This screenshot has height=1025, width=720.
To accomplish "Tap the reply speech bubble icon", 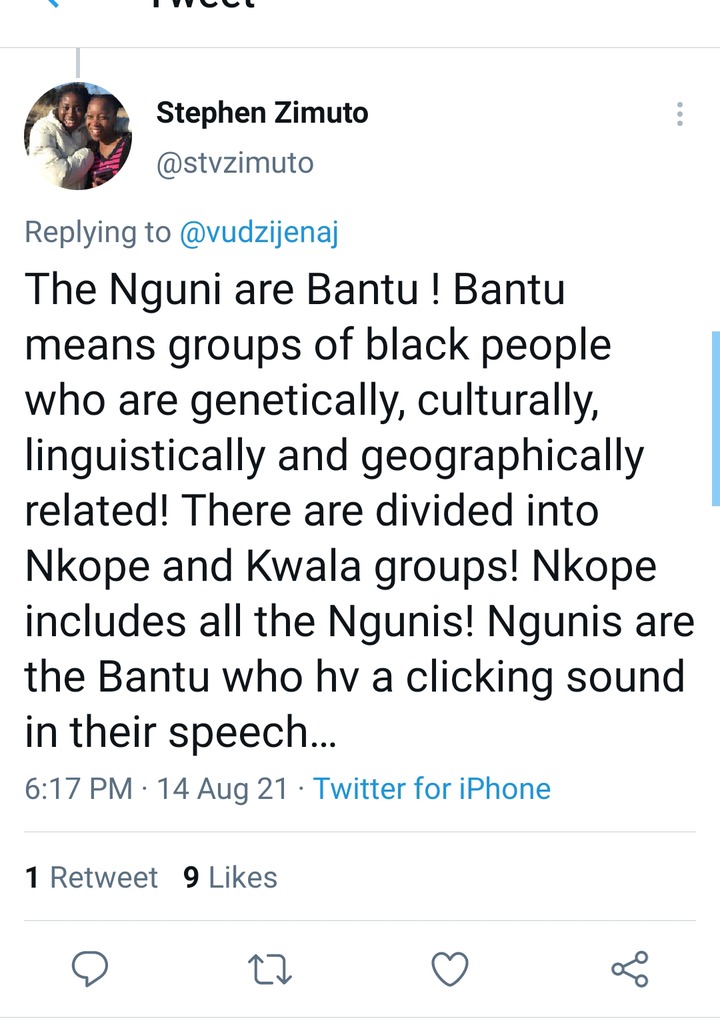I will pyautogui.click(x=90, y=969).
